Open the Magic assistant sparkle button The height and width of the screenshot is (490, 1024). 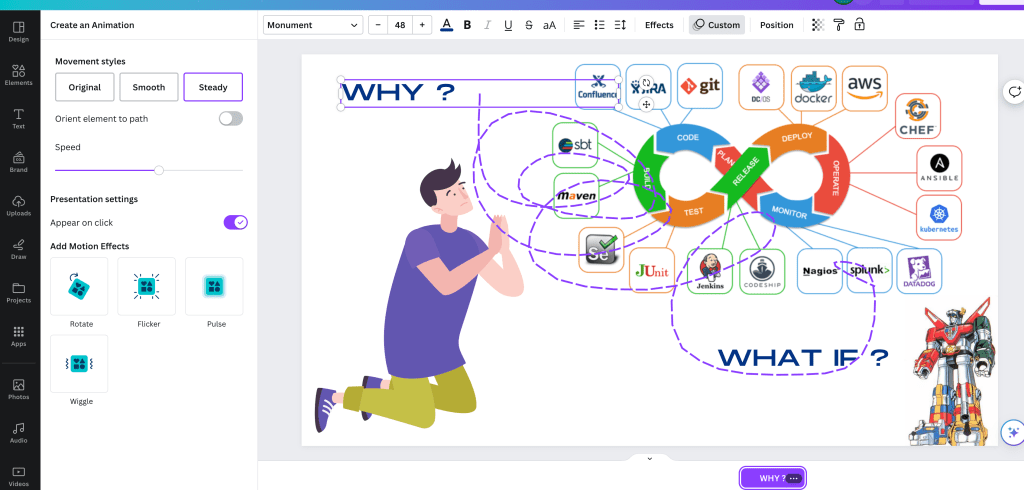pos(1013,432)
